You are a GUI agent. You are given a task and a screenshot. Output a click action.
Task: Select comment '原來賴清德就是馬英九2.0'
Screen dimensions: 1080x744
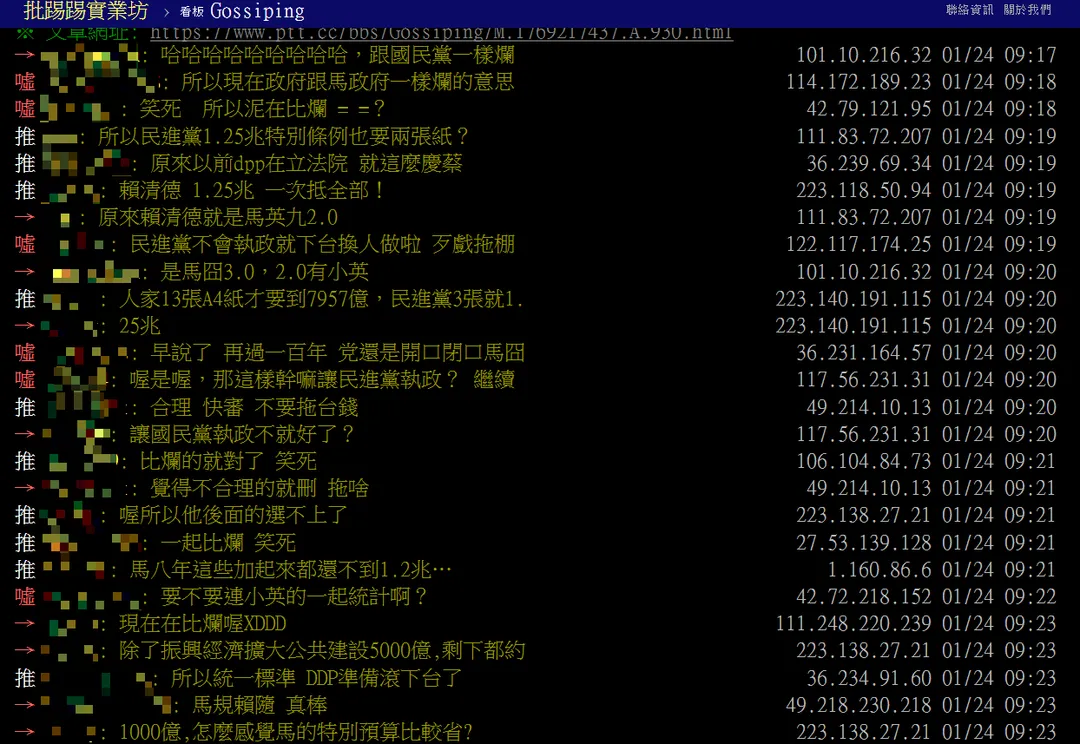click(218, 218)
